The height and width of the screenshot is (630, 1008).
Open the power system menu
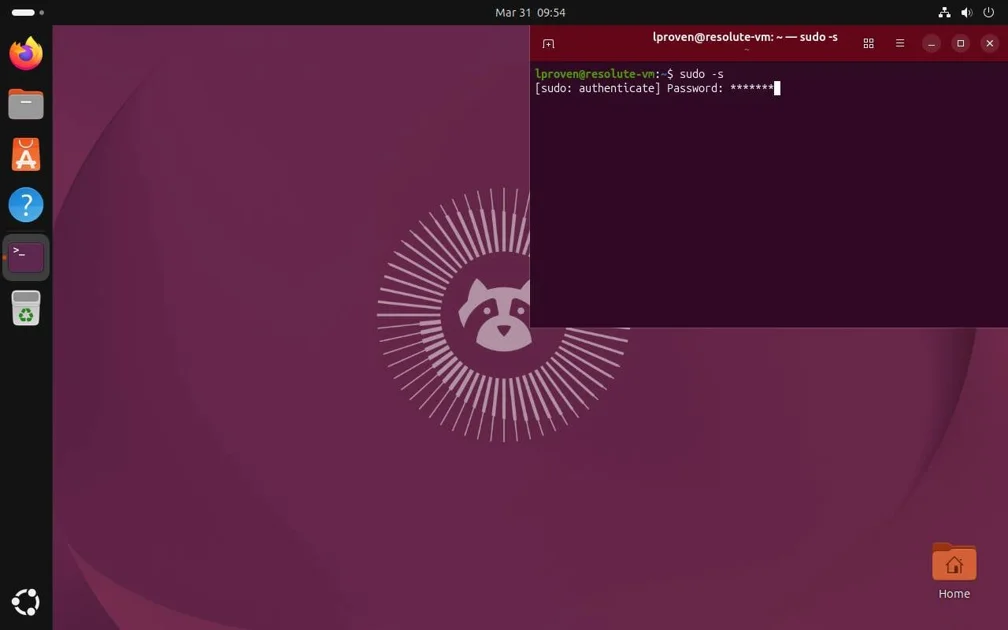pos(989,13)
